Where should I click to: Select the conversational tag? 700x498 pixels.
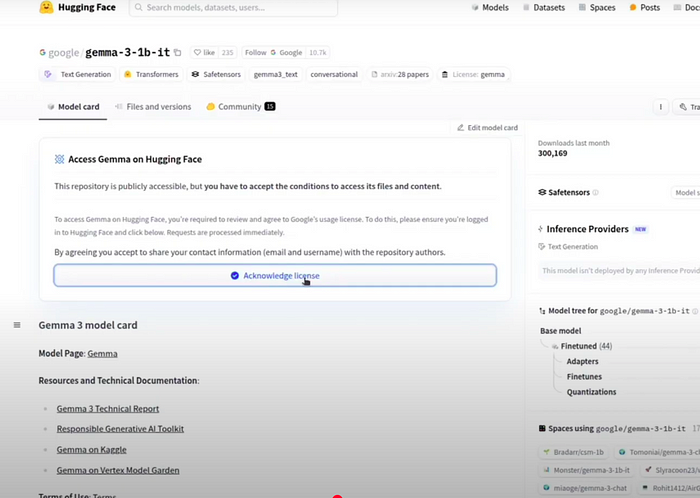pos(334,75)
